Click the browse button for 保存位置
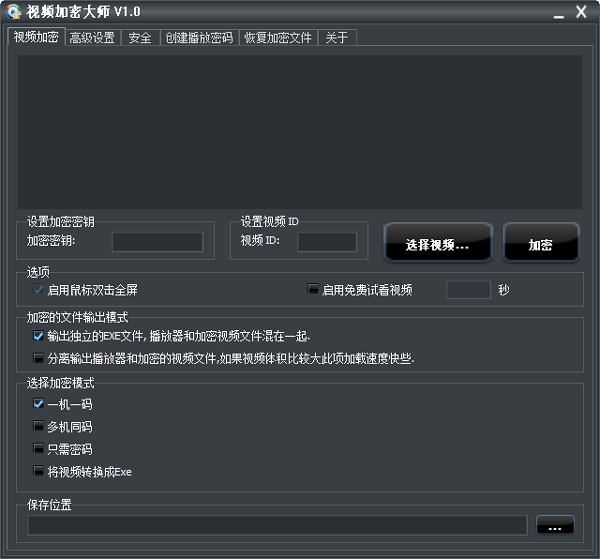Viewport: 600px width, 559px height. [x=555, y=525]
